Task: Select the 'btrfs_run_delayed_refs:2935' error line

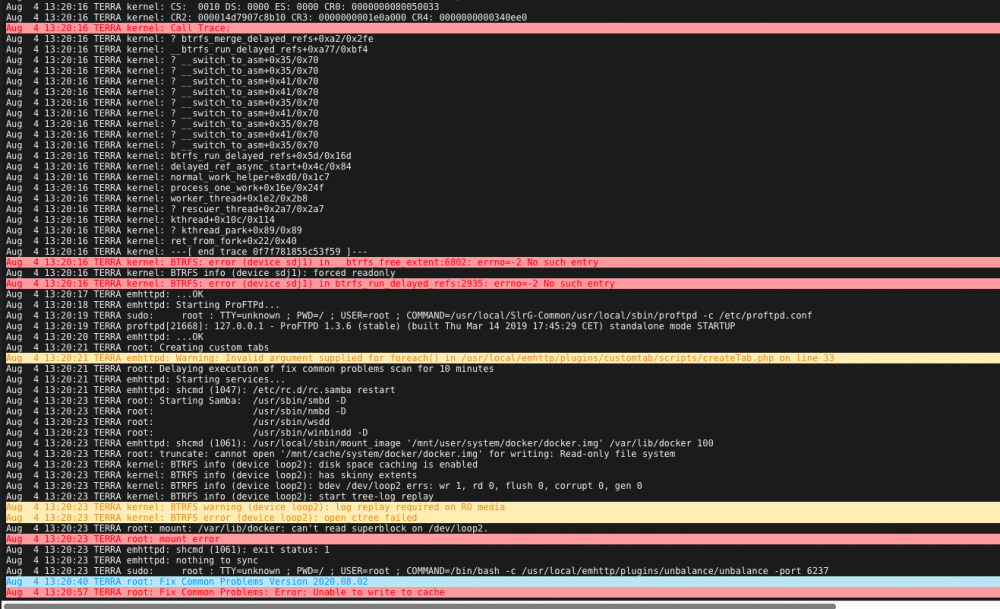Action: click(503, 284)
